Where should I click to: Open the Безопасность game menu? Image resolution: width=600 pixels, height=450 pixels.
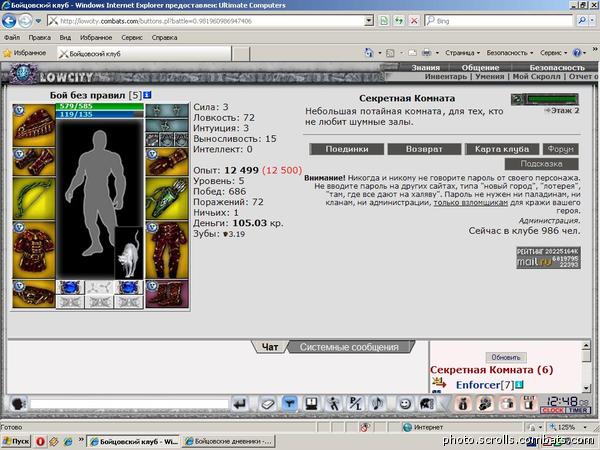[557, 67]
